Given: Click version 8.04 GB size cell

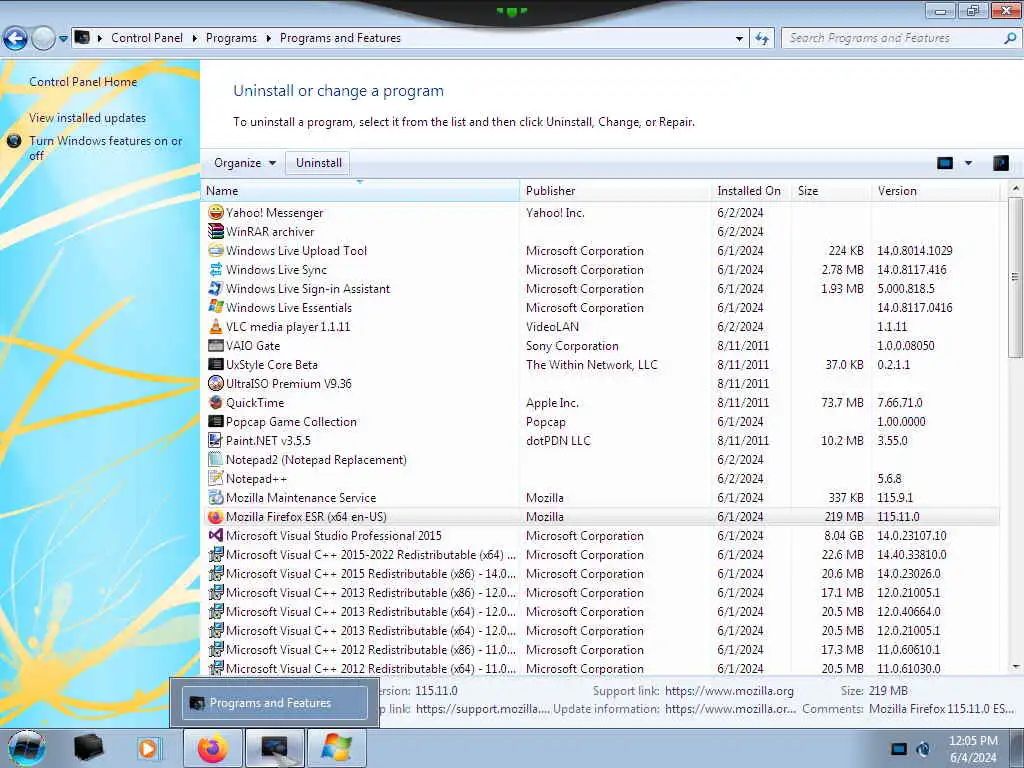Looking at the screenshot, I should (x=844, y=536).
